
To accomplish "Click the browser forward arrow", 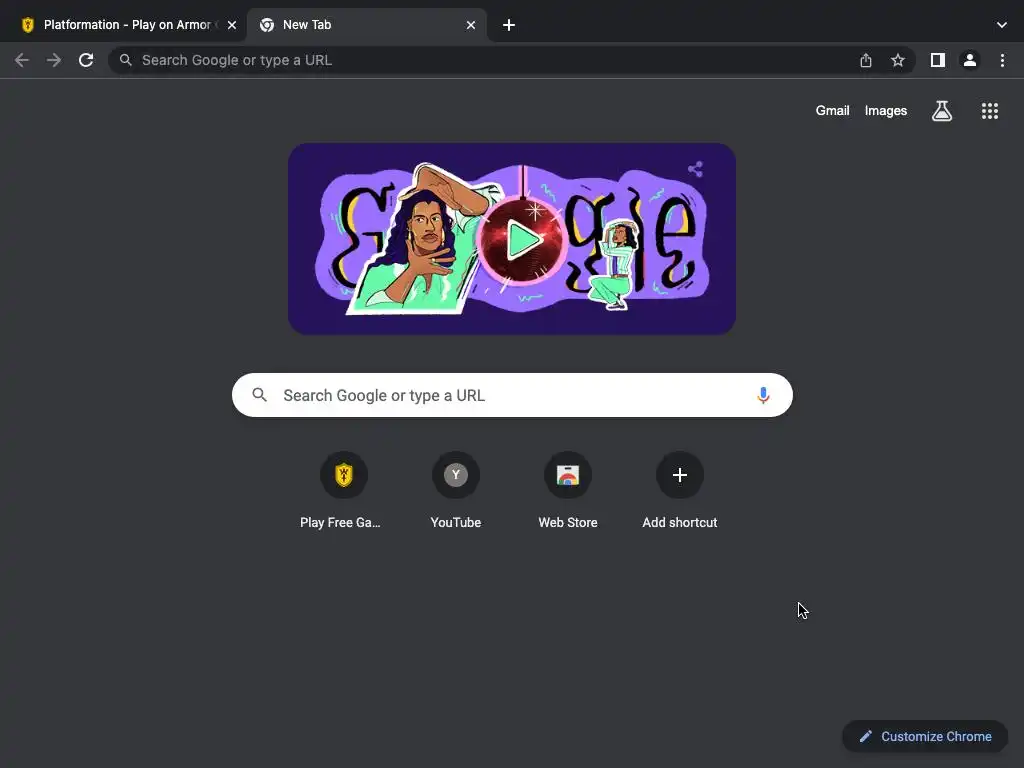I will pyautogui.click(x=54, y=60).
